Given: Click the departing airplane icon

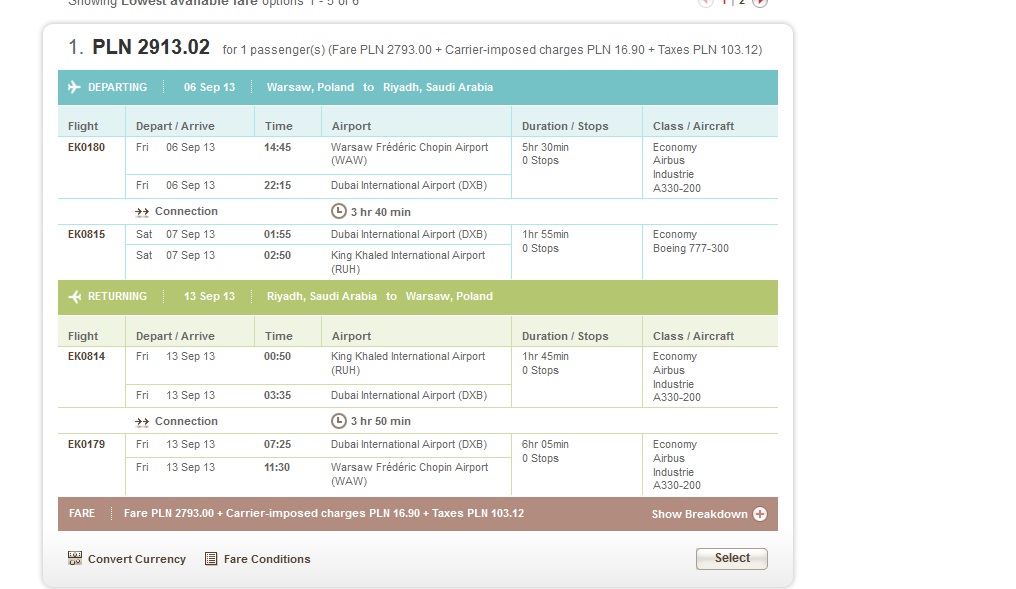Looking at the screenshot, I should click(x=75, y=87).
